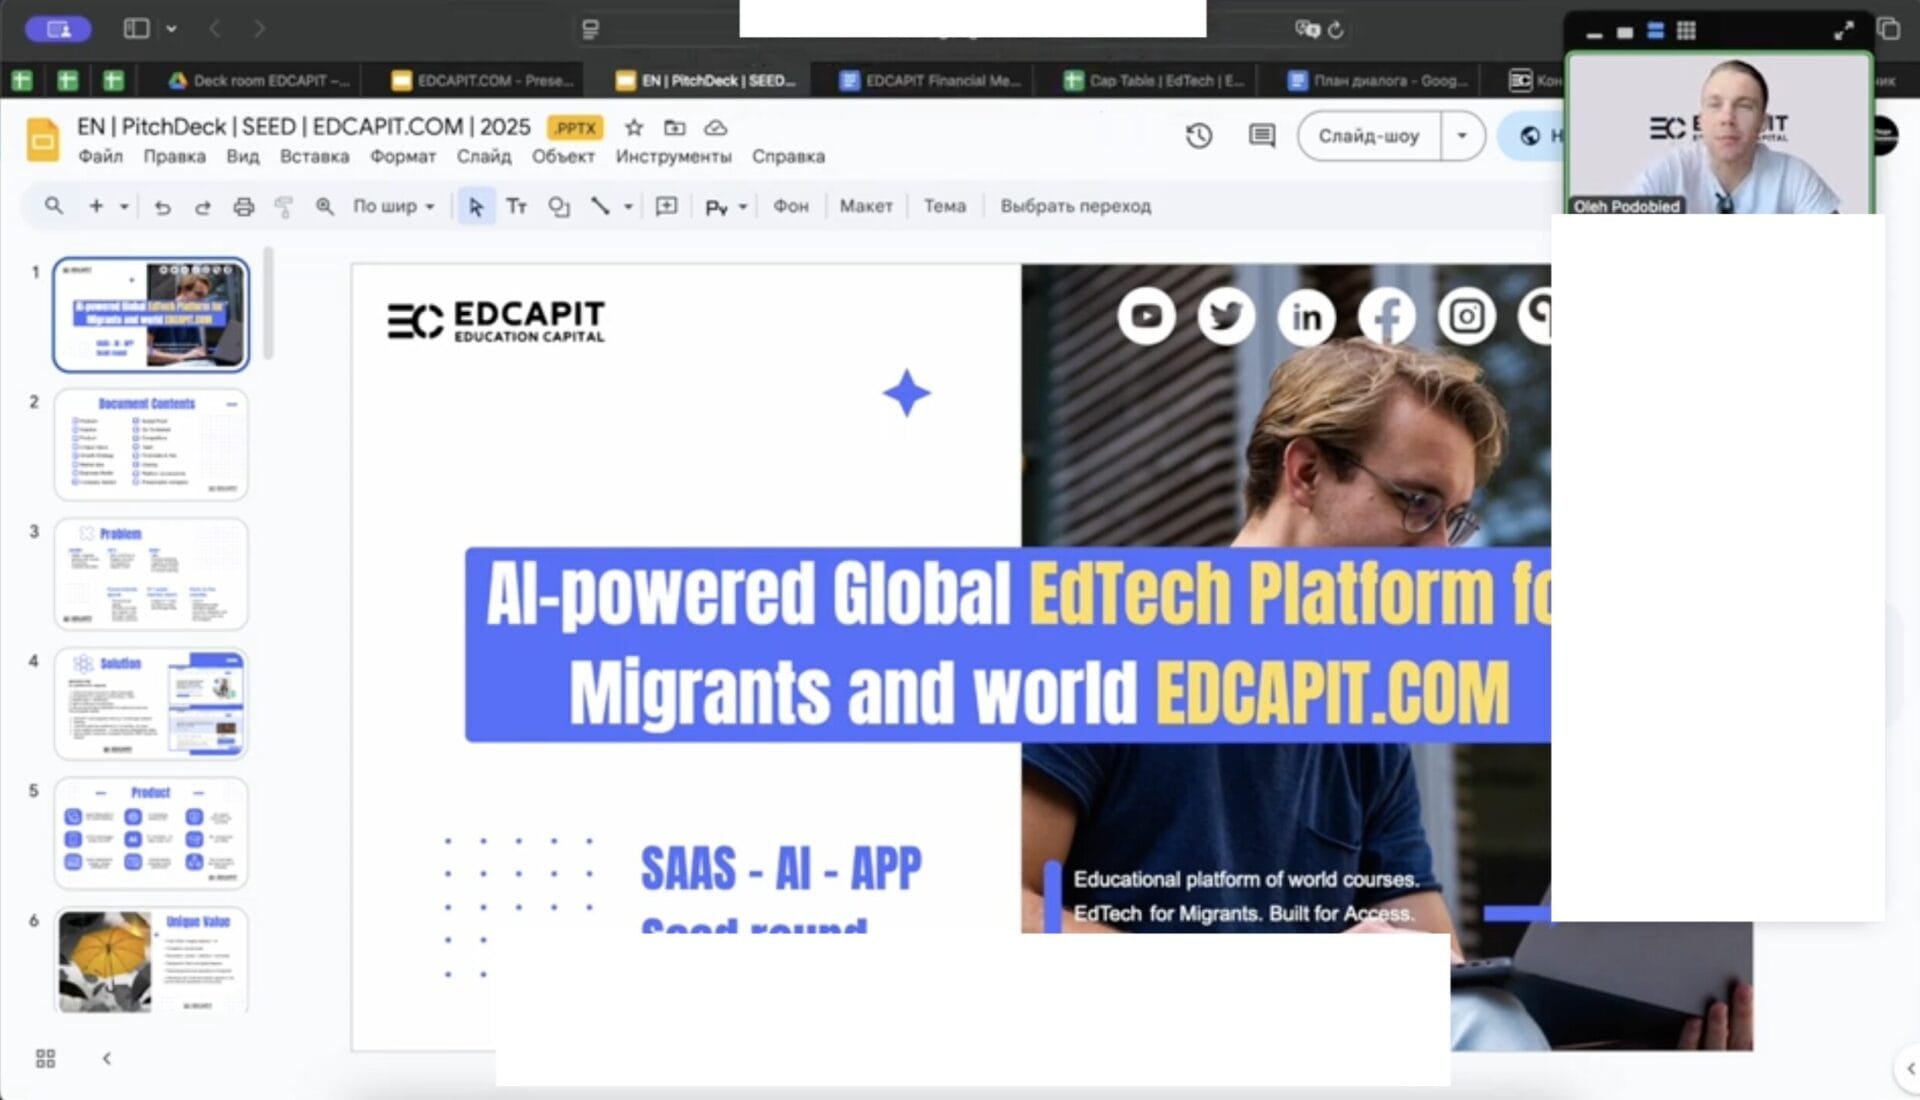Open the Google Slides home icon

pos(43,140)
